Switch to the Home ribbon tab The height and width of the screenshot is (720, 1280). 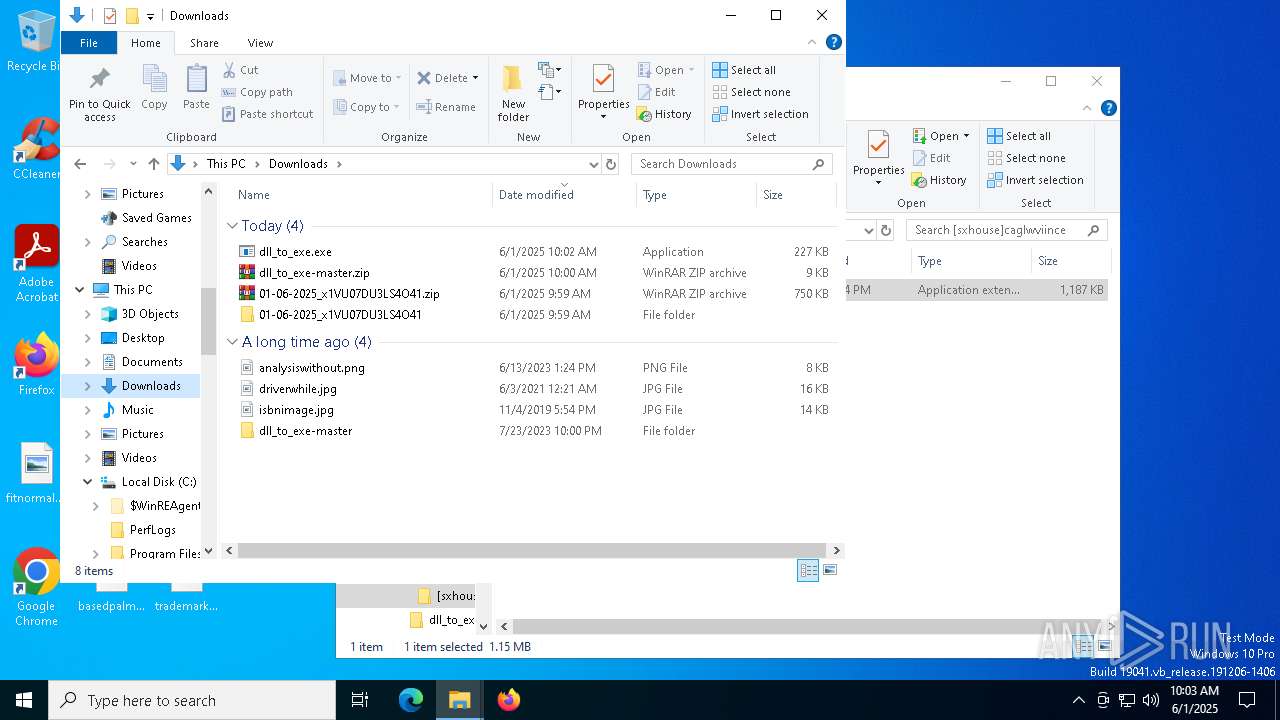[146, 43]
